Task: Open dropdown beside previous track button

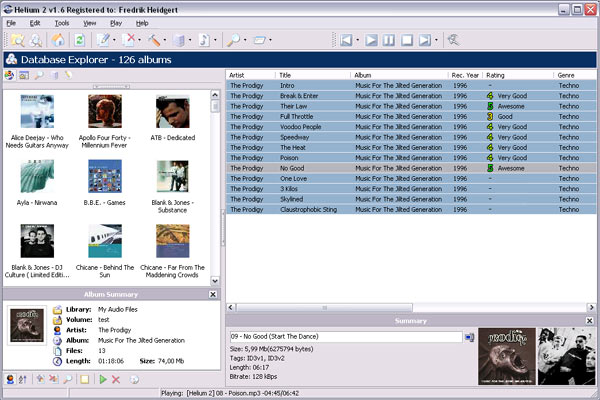Action: pyautogui.click(x=357, y=40)
